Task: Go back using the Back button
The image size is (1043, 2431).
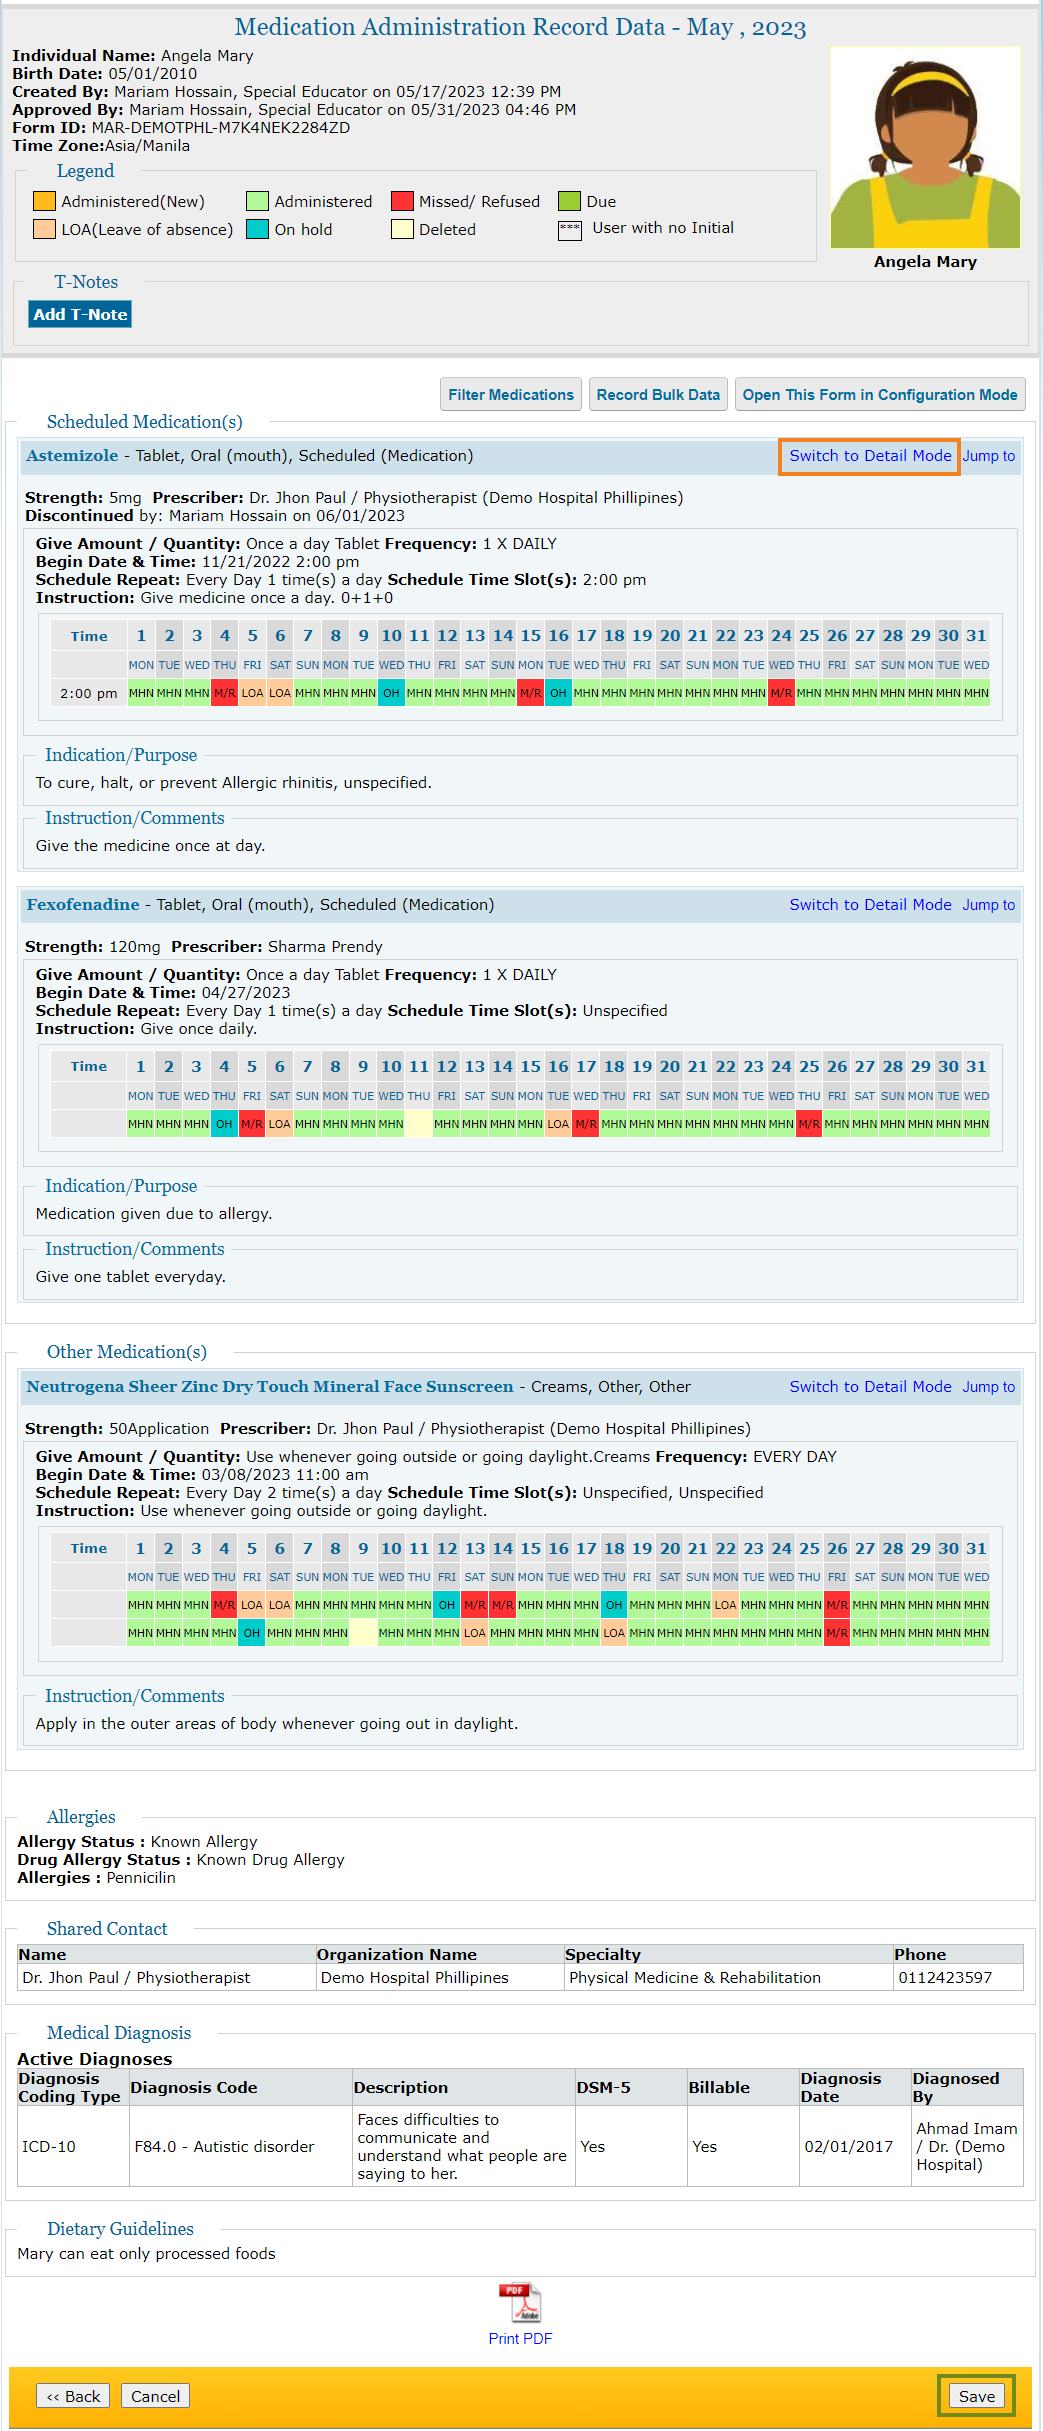Action: point(73,2396)
